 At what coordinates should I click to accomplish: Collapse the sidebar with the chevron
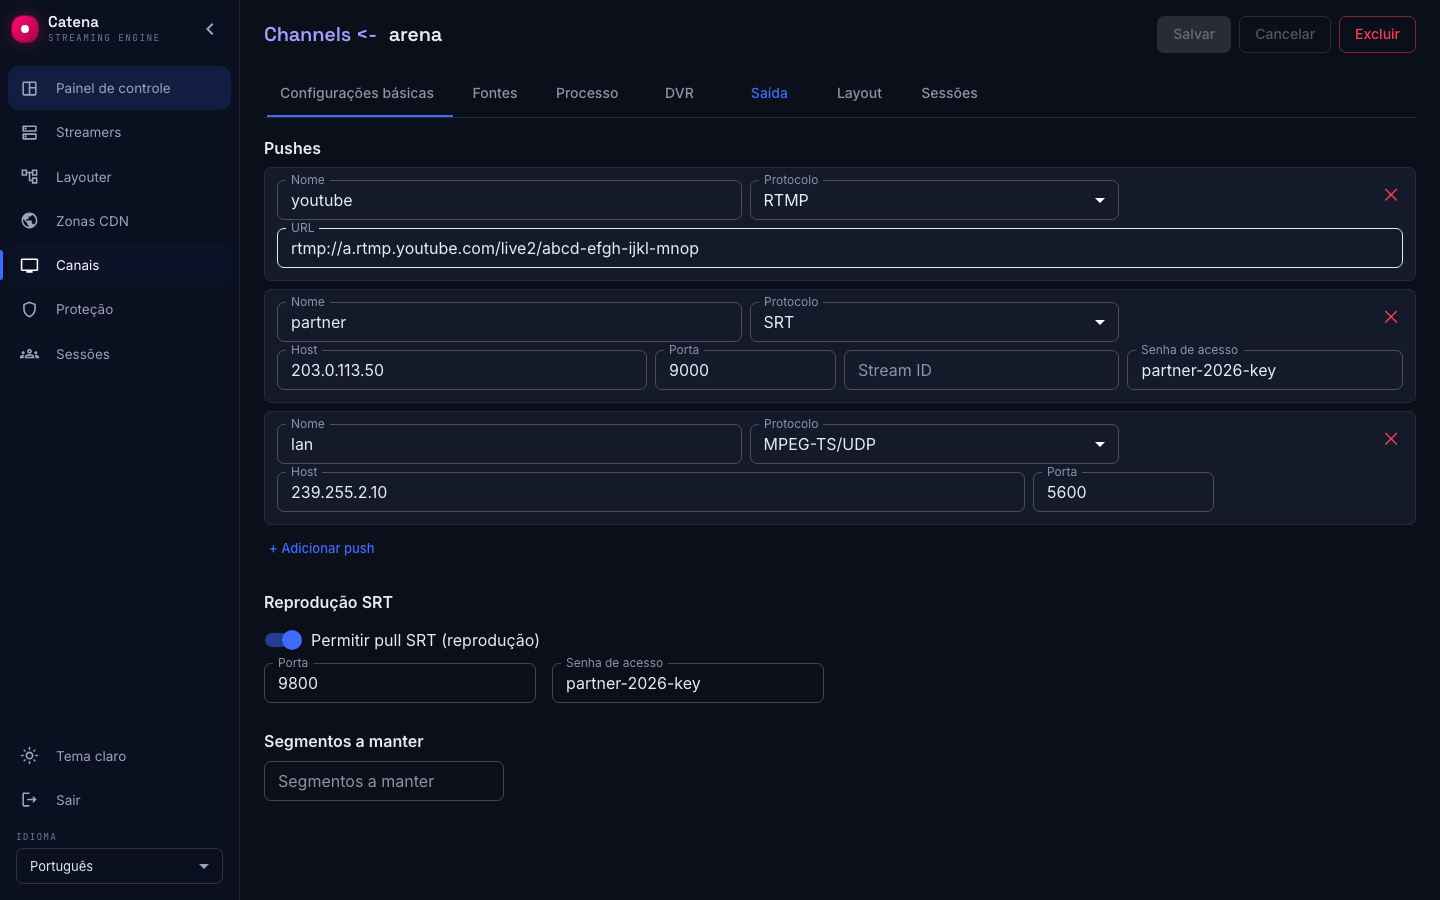tap(210, 29)
